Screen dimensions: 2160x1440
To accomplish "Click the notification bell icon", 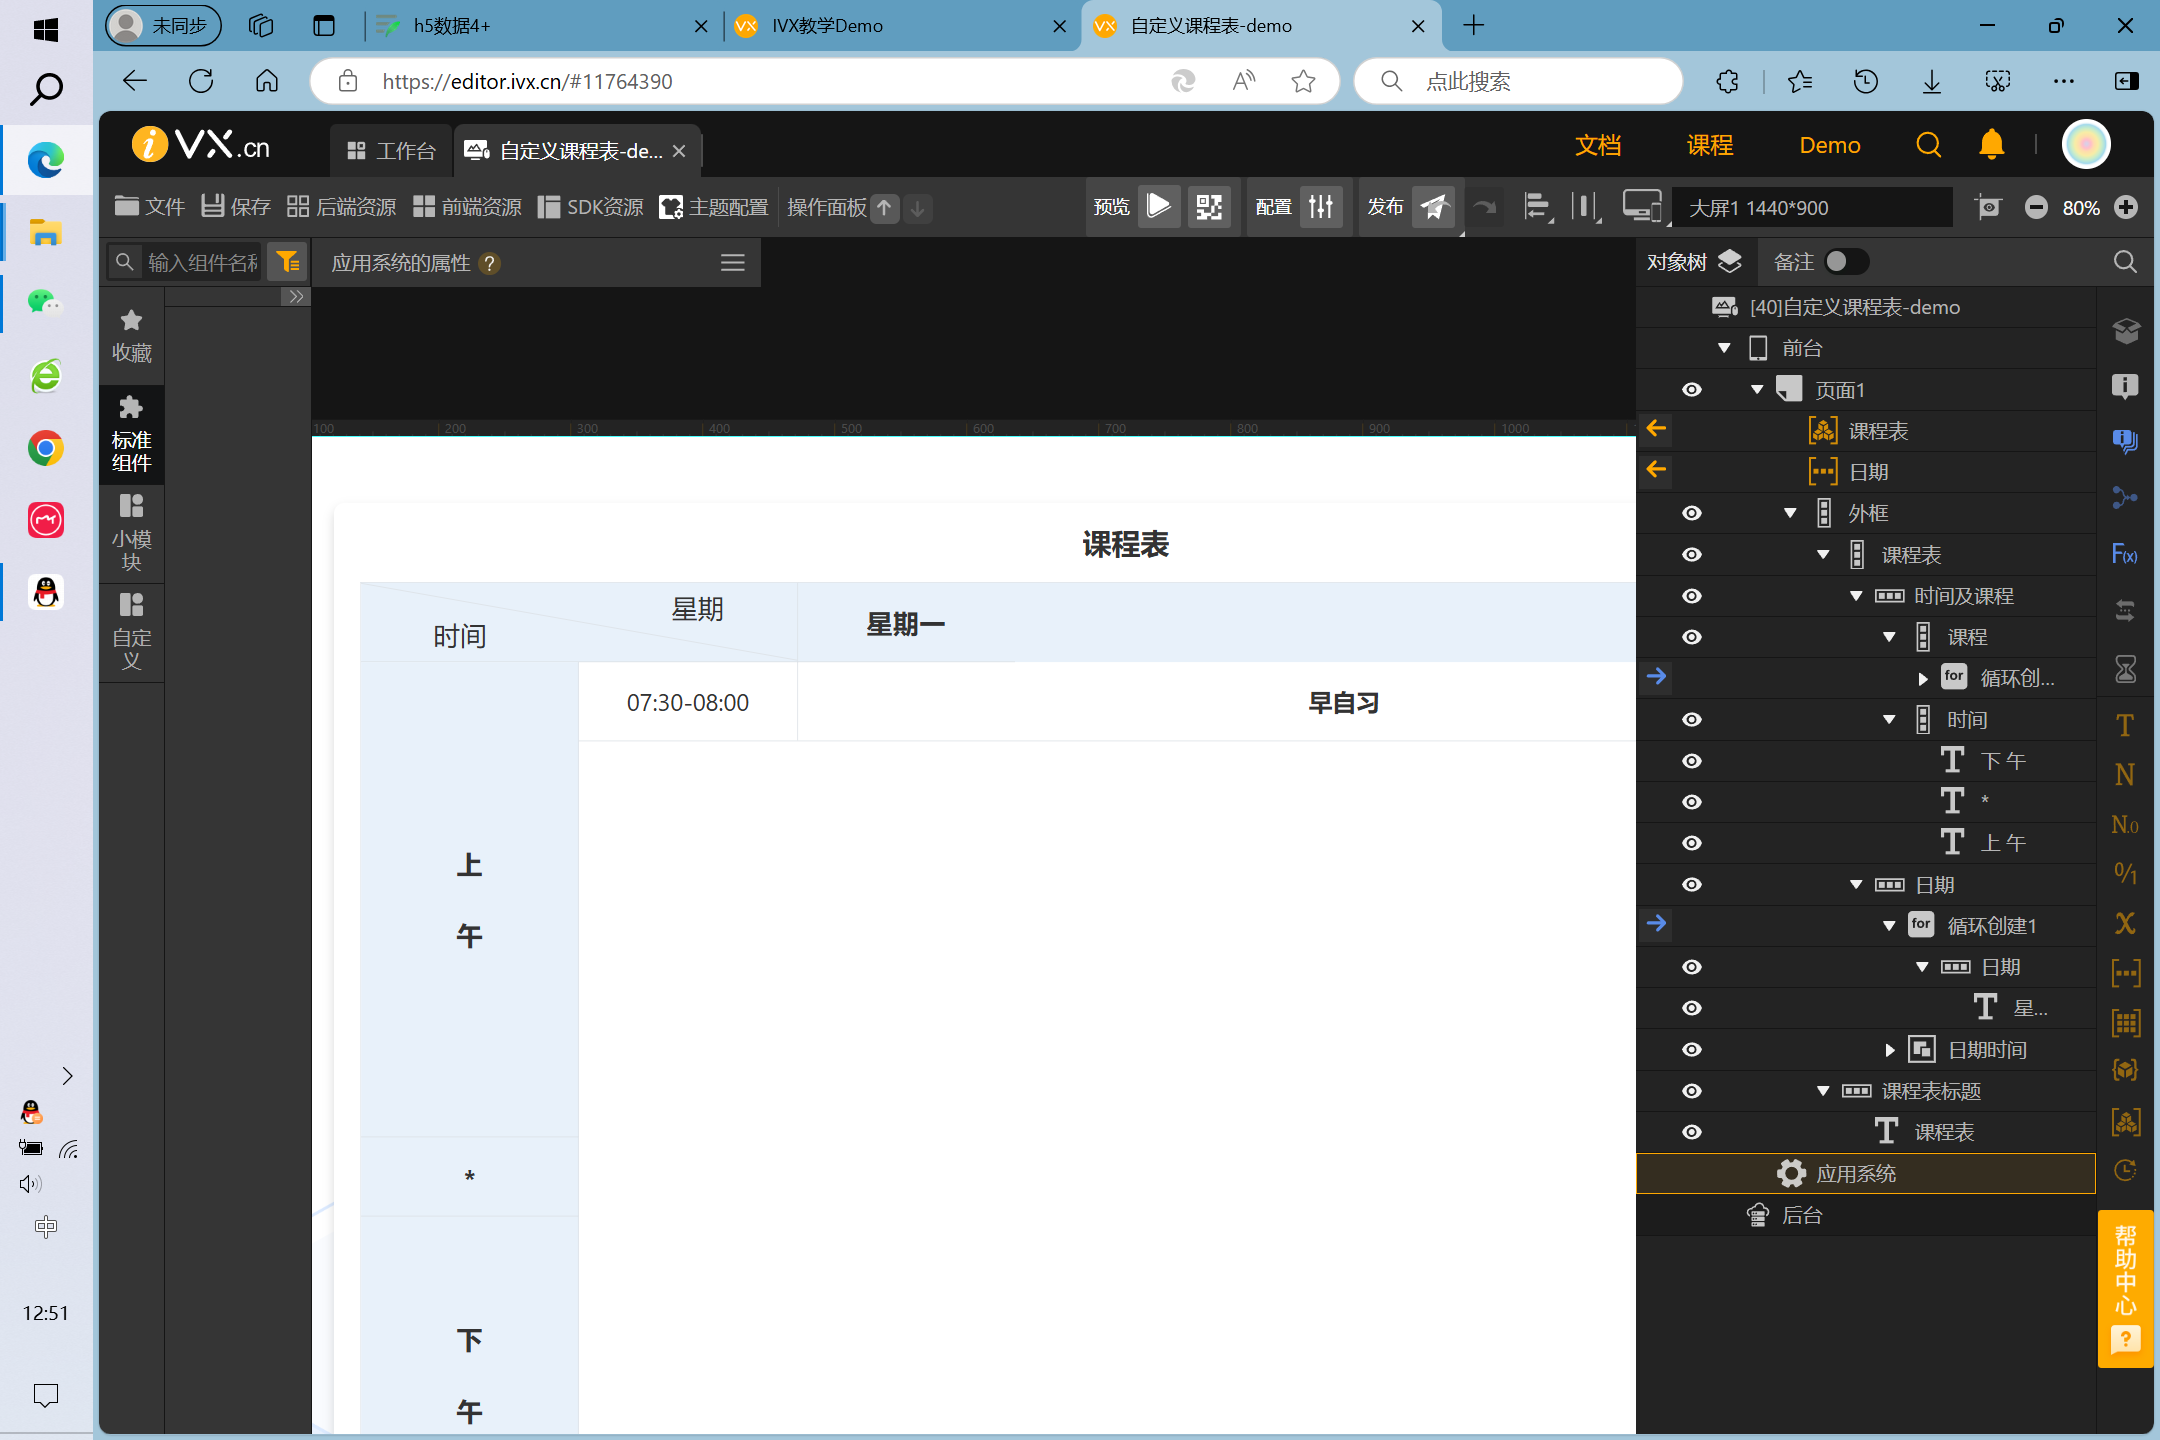I will pyautogui.click(x=1991, y=145).
